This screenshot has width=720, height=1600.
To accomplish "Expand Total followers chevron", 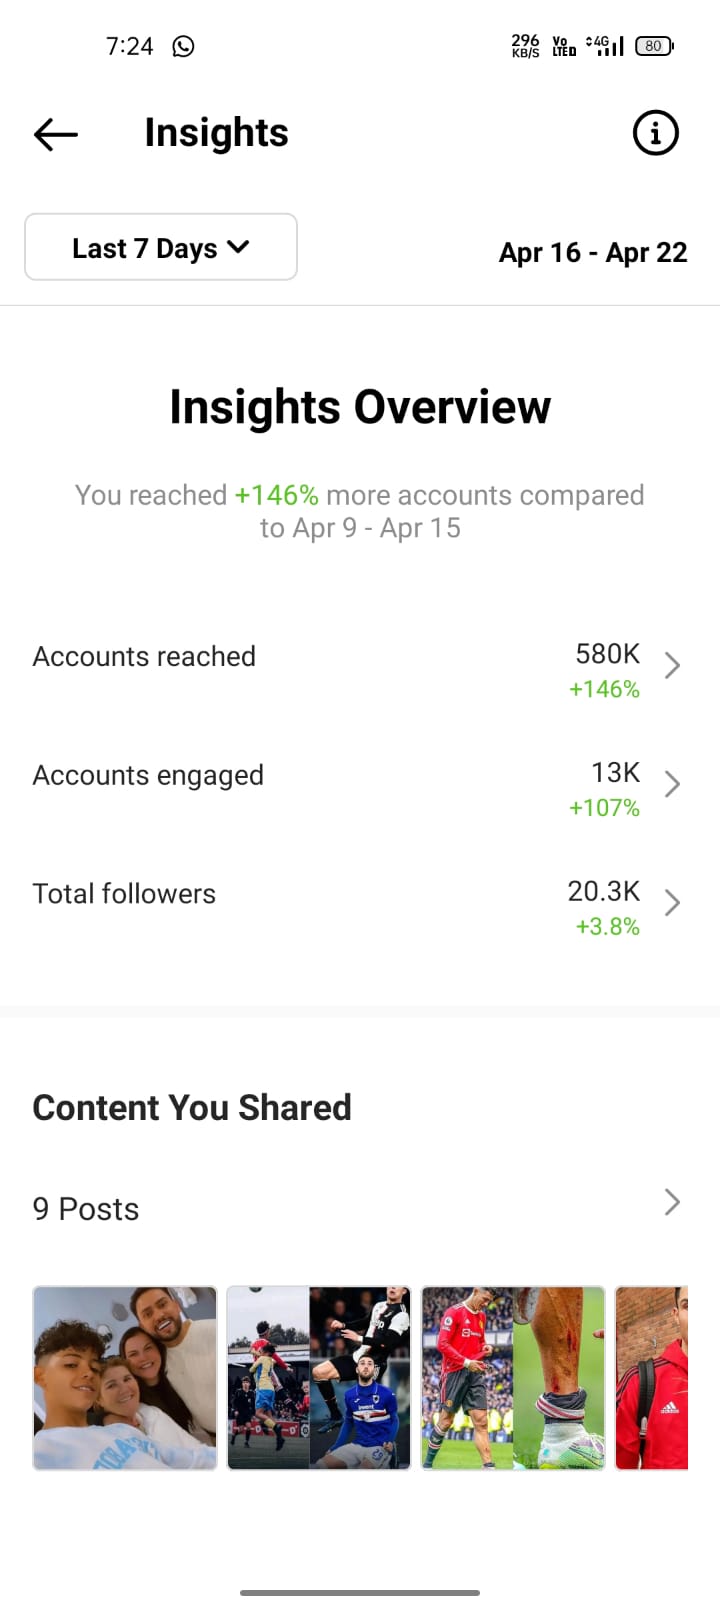I will click(x=673, y=902).
